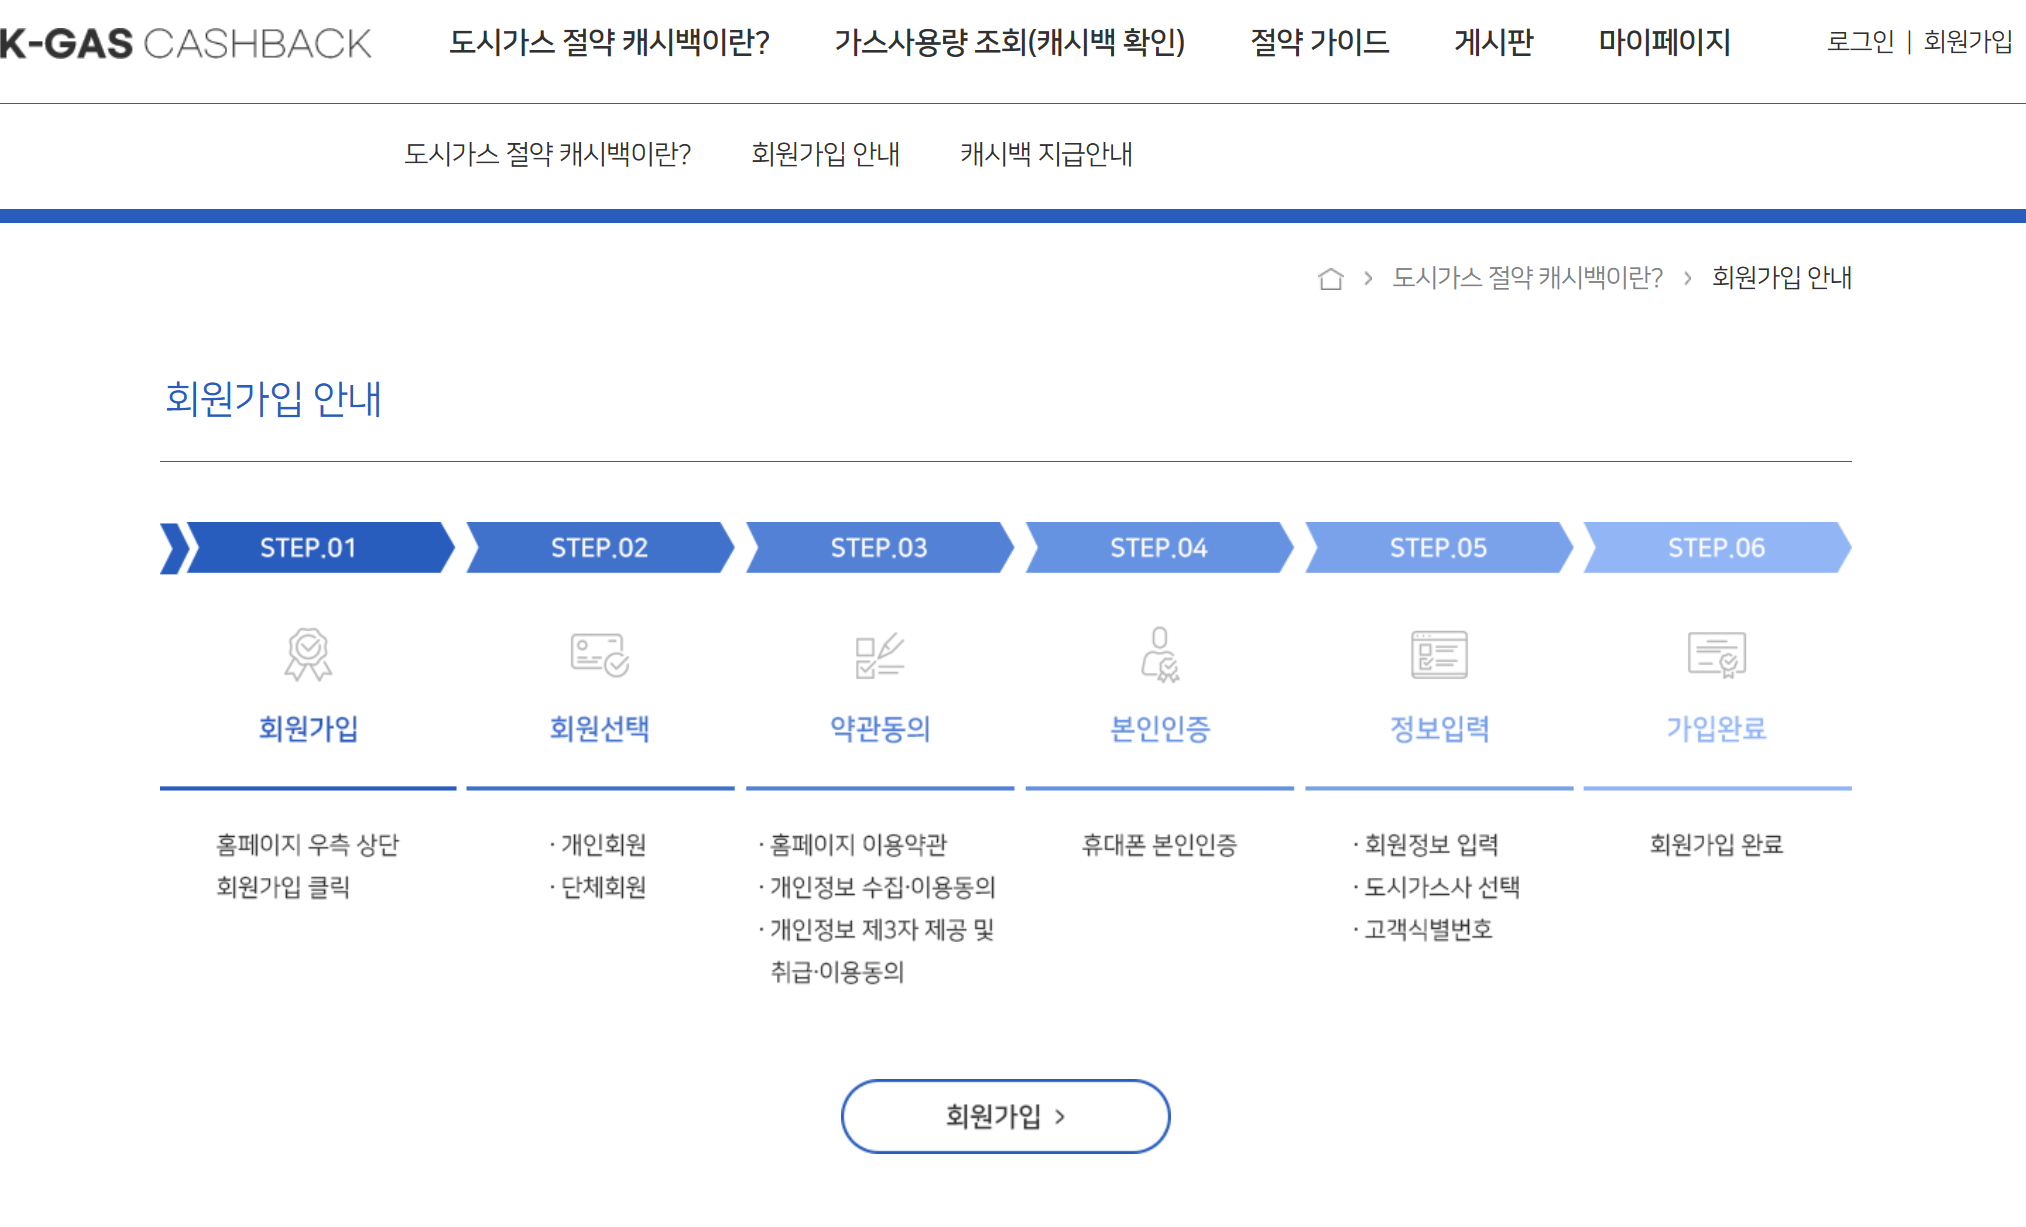Select the 캐시백 지급안내 submenu tab

(1046, 154)
